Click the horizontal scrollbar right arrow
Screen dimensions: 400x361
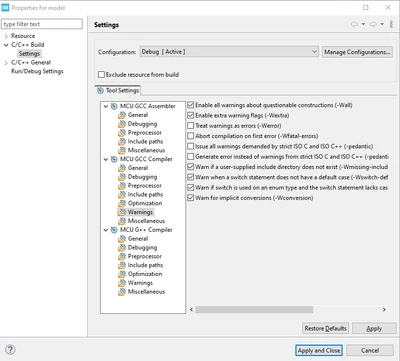pos(384,310)
